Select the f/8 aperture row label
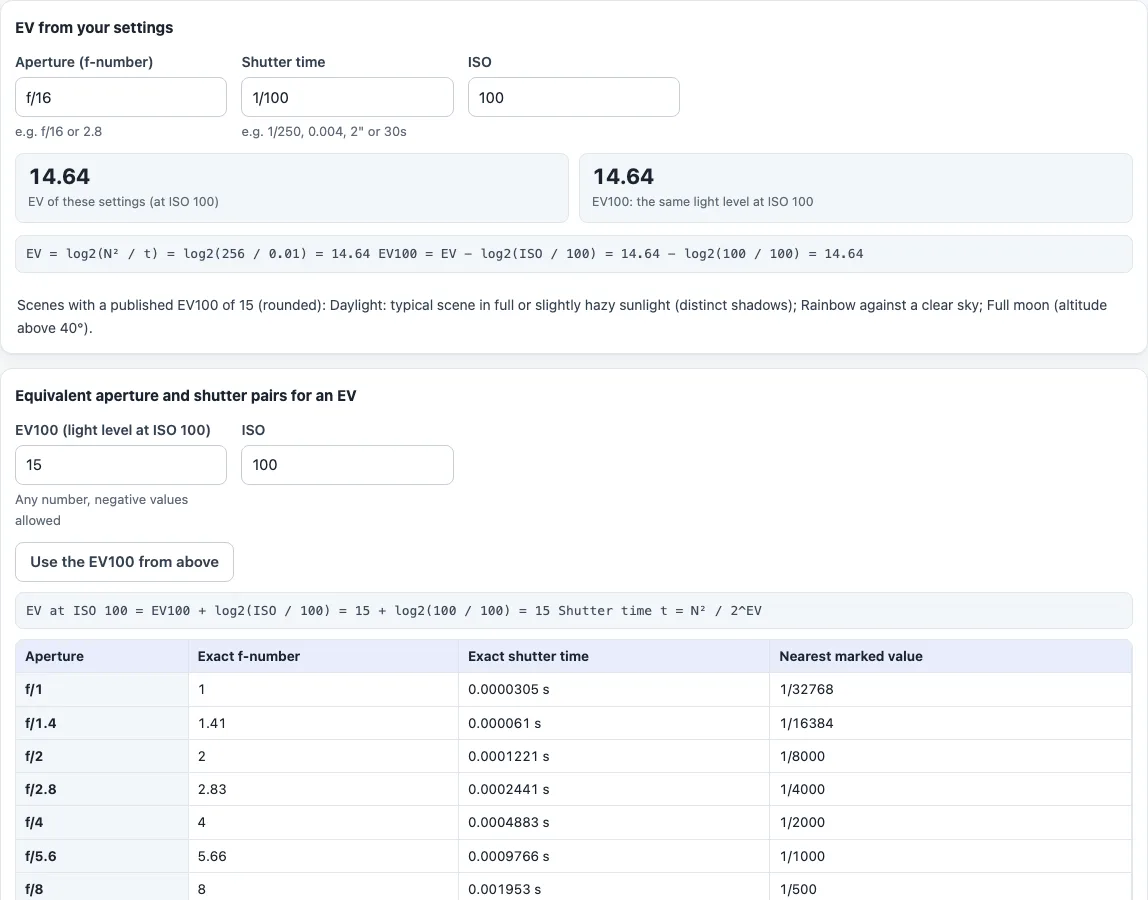 34,889
